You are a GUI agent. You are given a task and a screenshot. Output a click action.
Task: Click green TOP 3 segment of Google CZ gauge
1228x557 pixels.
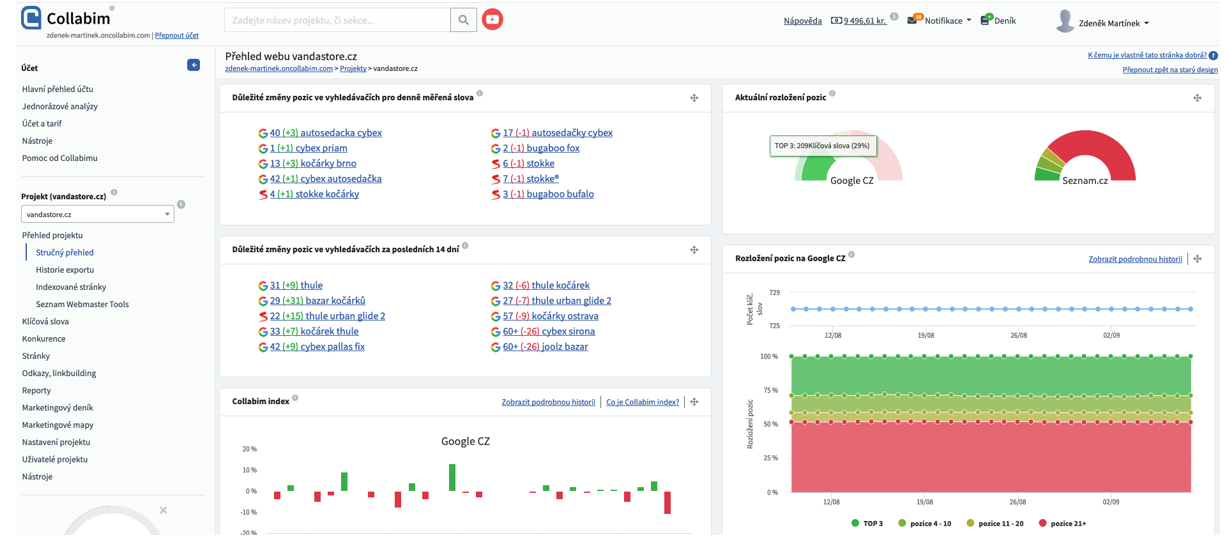click(x=817, y=170)
